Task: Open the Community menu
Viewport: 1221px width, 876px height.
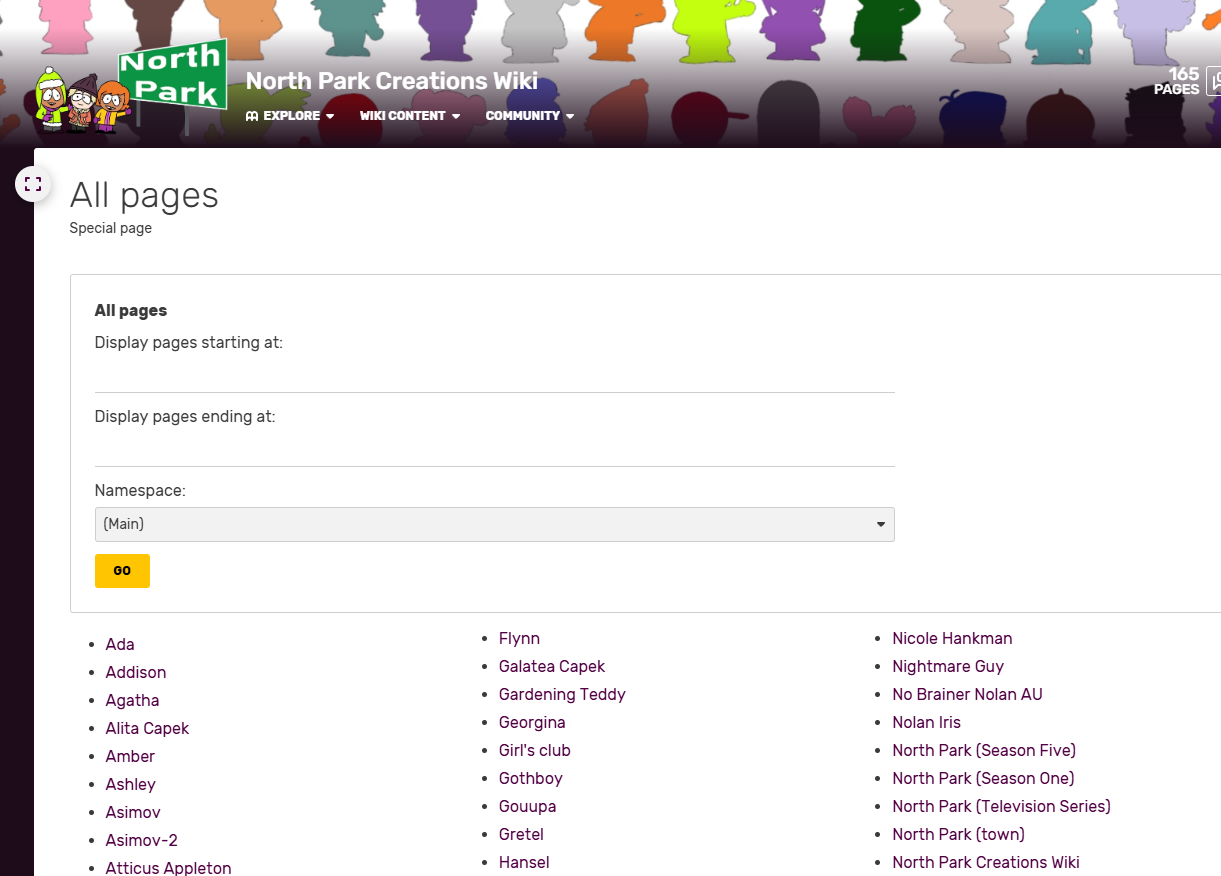Action: click(x=530, y=116)
